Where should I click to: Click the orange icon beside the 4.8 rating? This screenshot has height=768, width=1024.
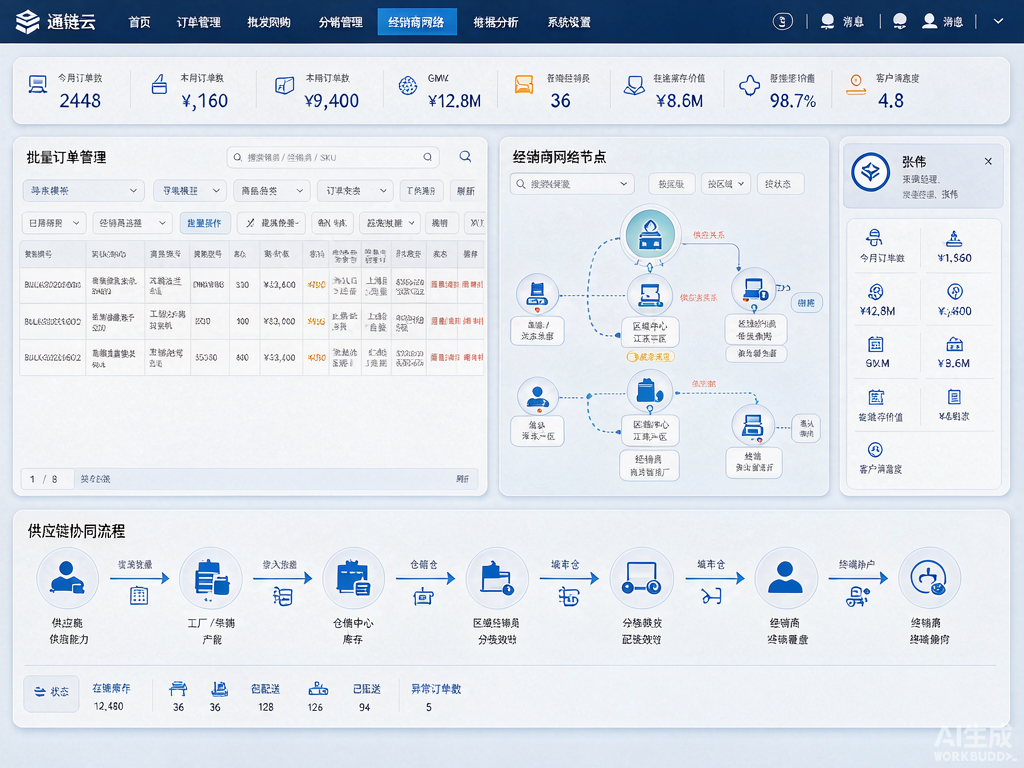(x=856, y=84)
